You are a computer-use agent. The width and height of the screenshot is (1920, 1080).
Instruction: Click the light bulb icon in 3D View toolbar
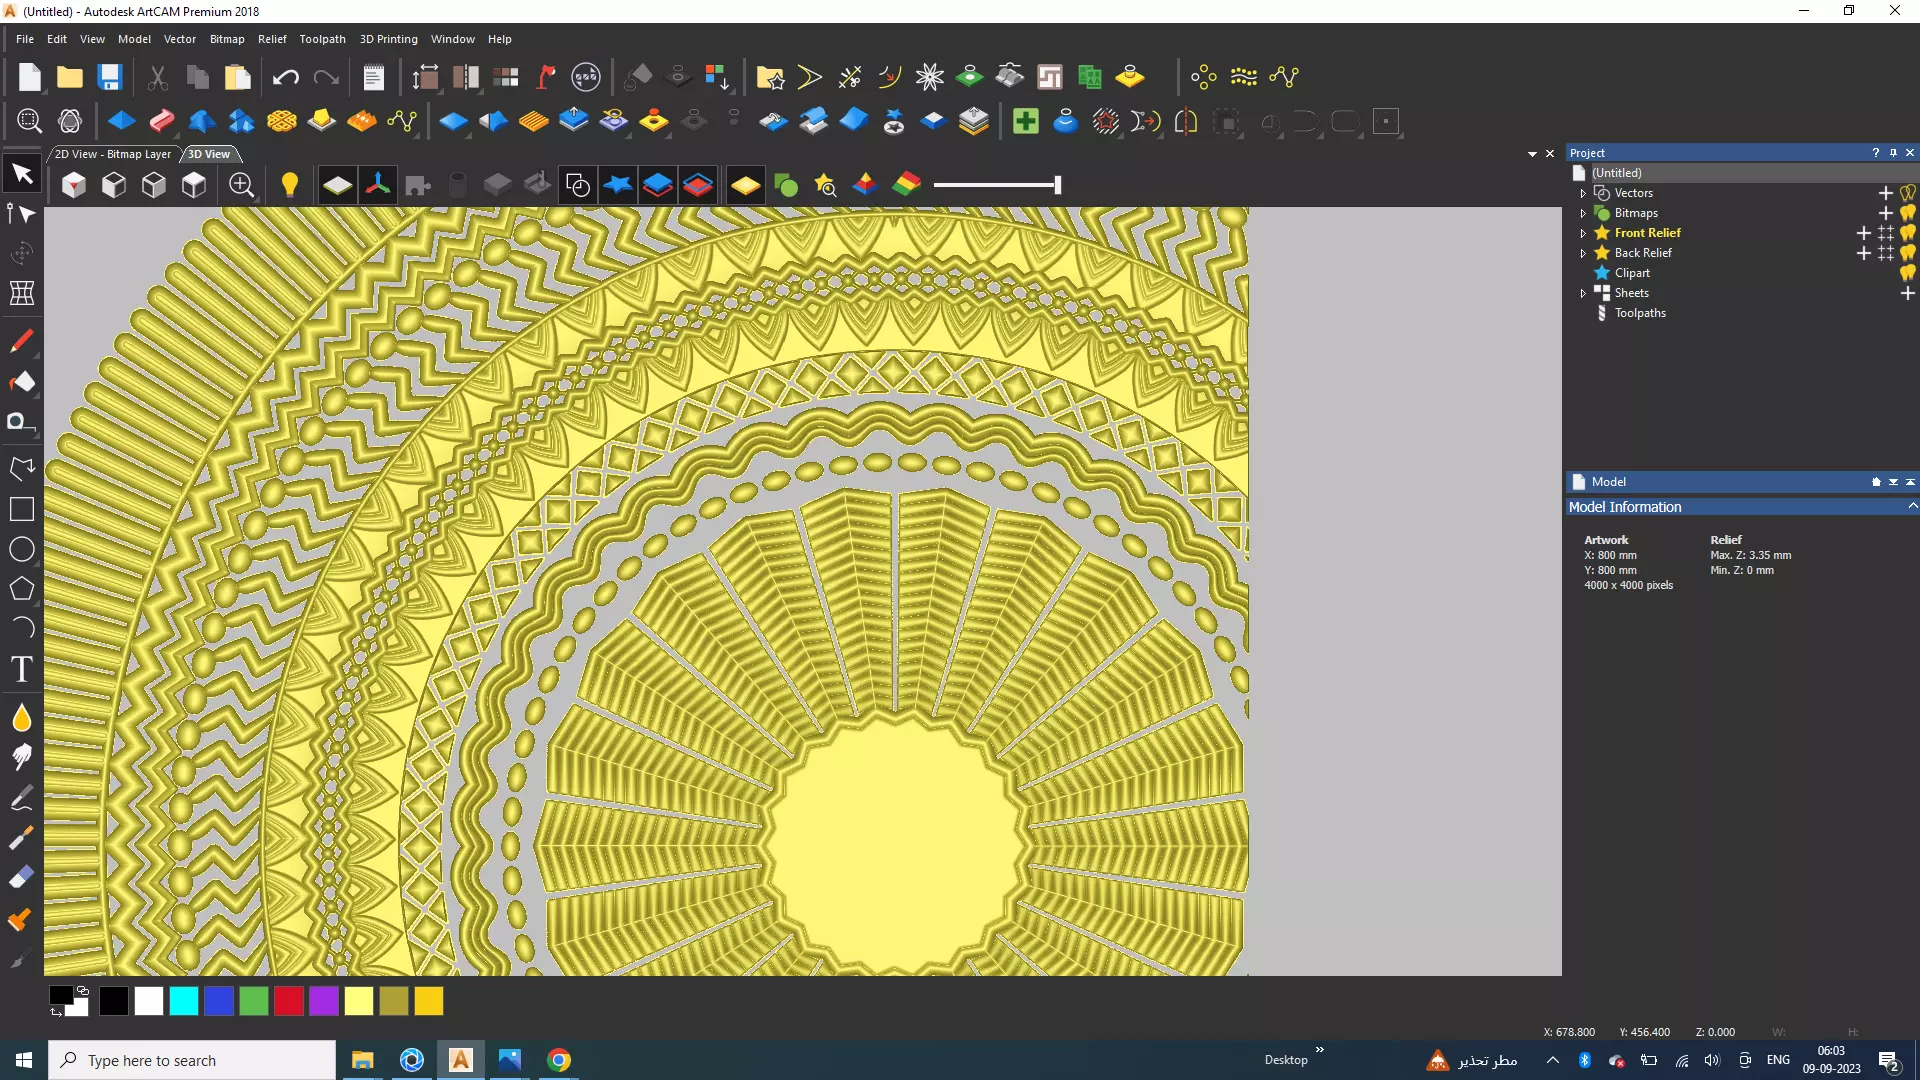coord(289,185)
